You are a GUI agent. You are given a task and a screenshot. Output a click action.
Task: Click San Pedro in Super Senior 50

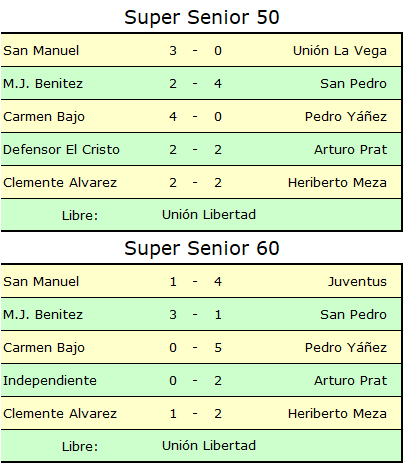click(353, 84)
